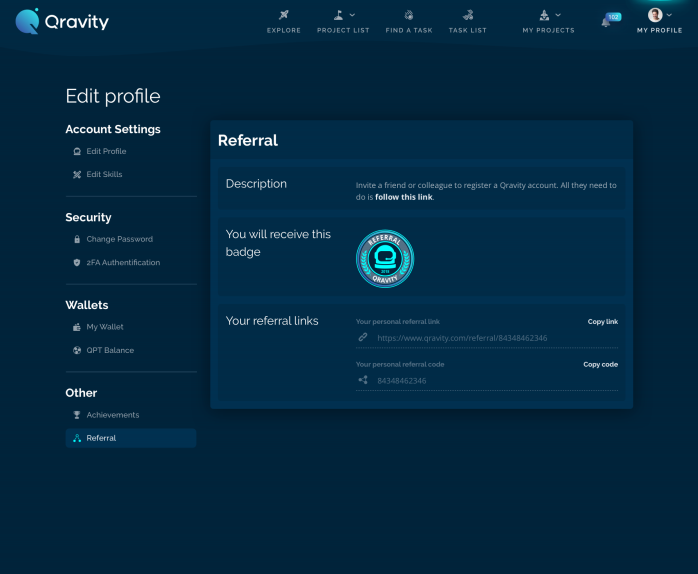Click the share icon beside referral code

coord(363,380)
